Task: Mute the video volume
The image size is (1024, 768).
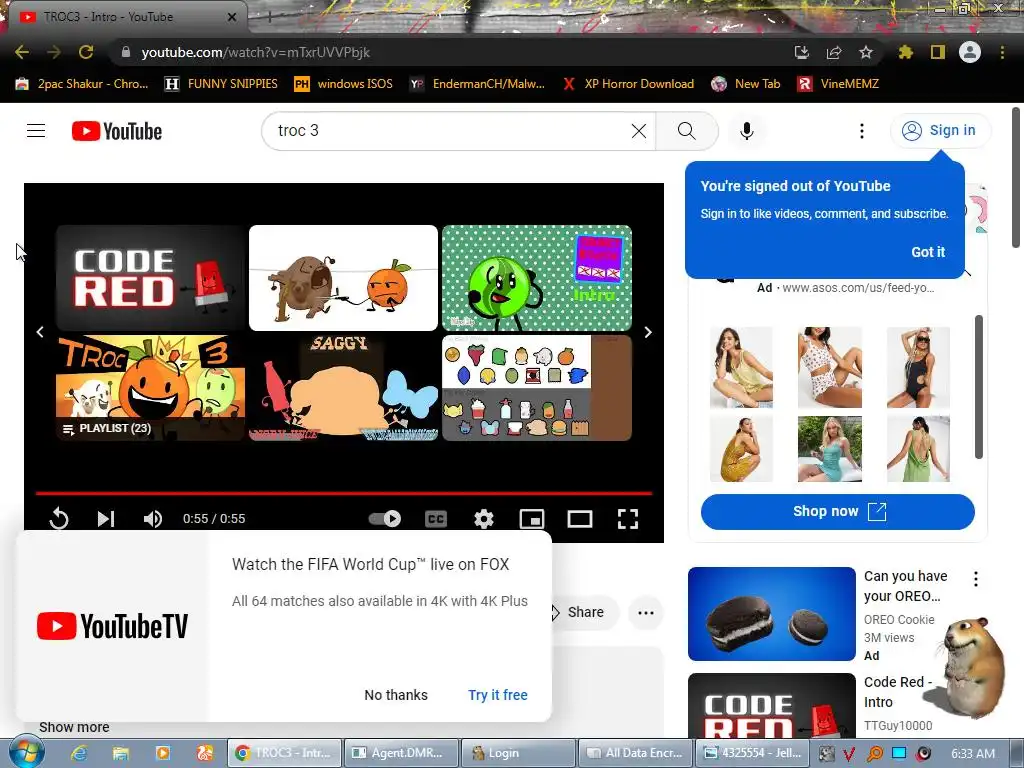Action: point(153,519)
